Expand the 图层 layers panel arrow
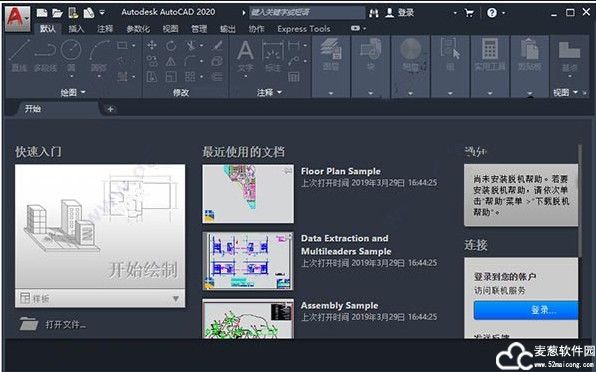596x372 pixels. tap(331, 93)
